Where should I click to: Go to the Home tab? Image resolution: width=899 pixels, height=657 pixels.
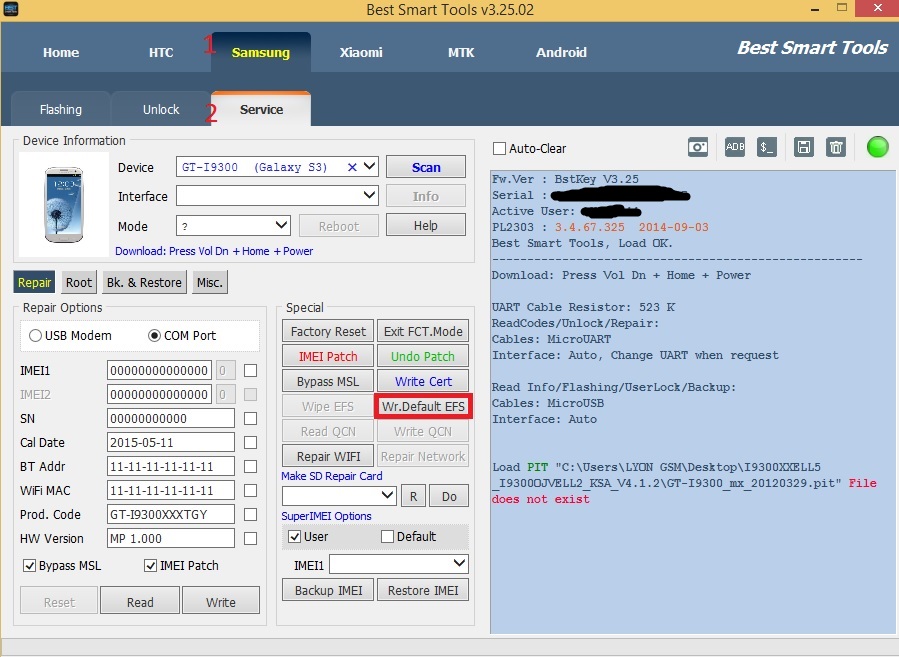click(61, 52)
